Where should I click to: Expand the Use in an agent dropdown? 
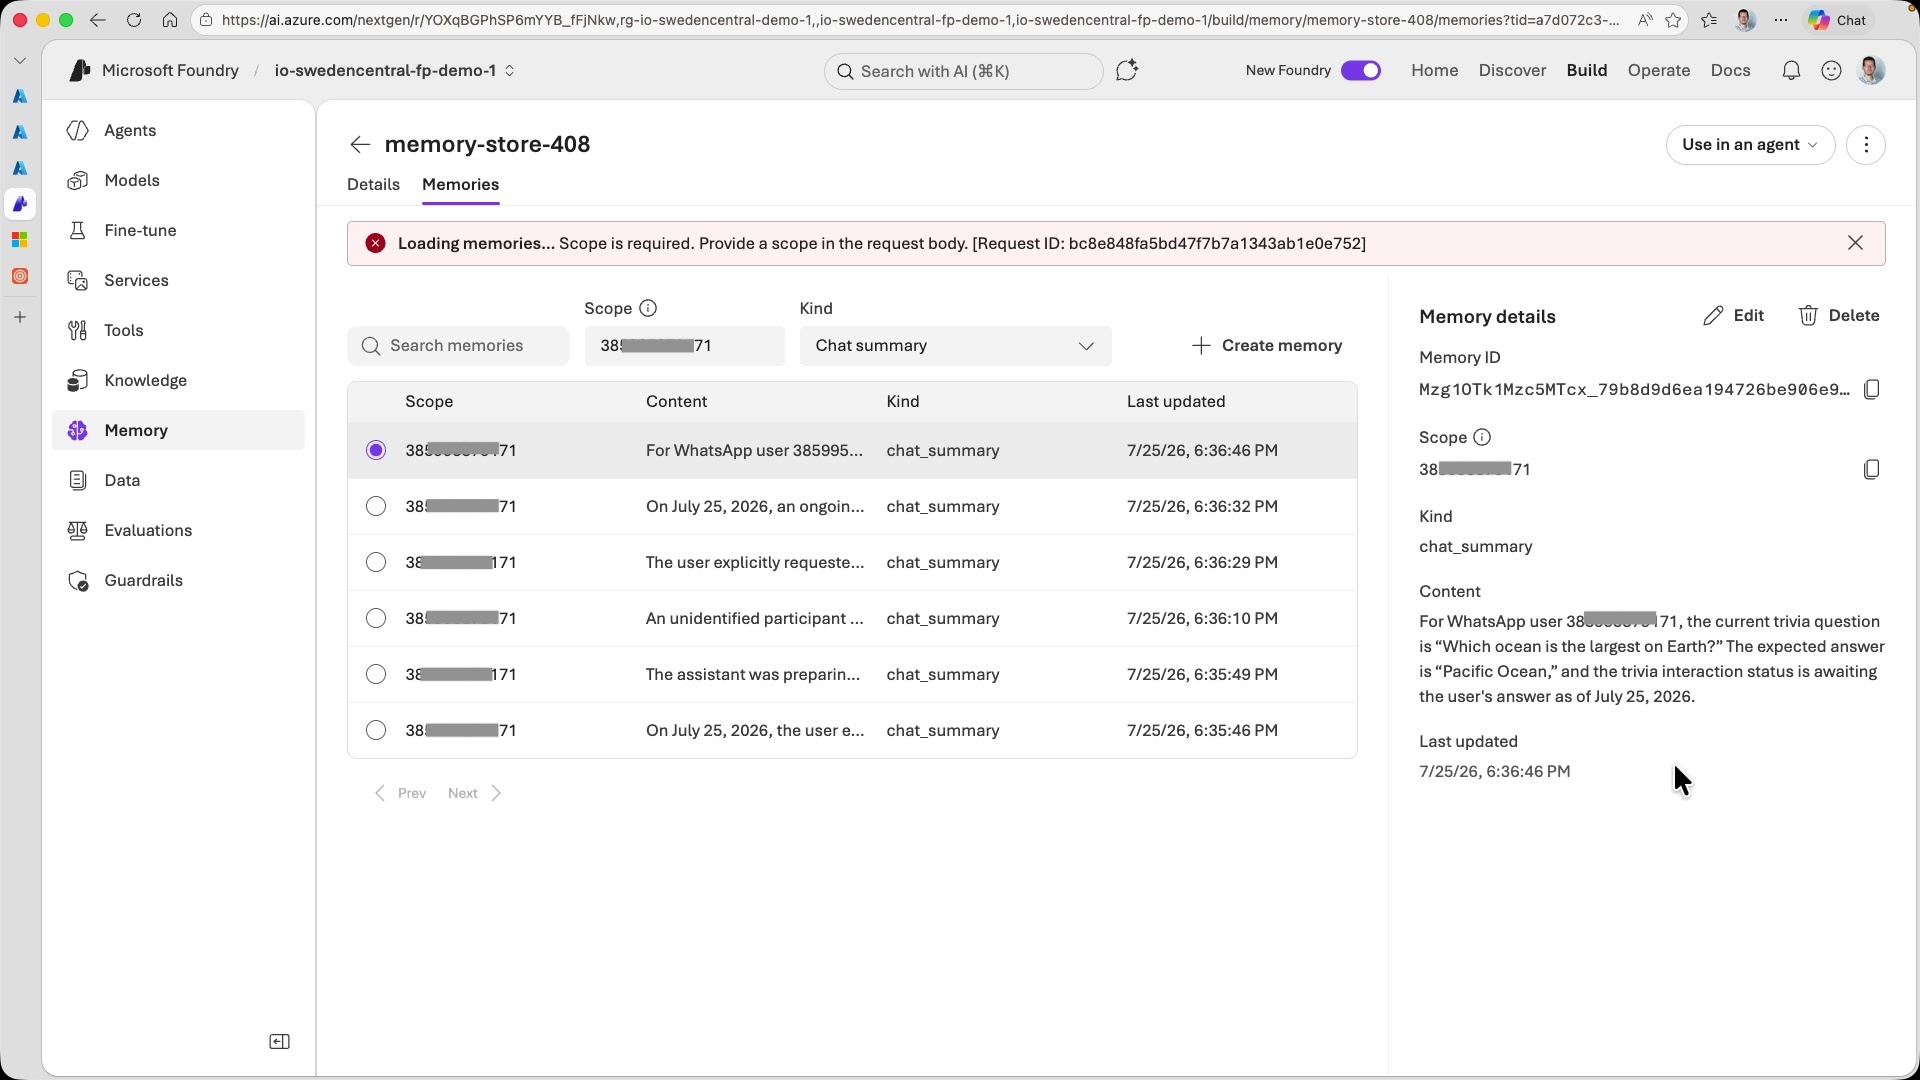coord(1750,145)
